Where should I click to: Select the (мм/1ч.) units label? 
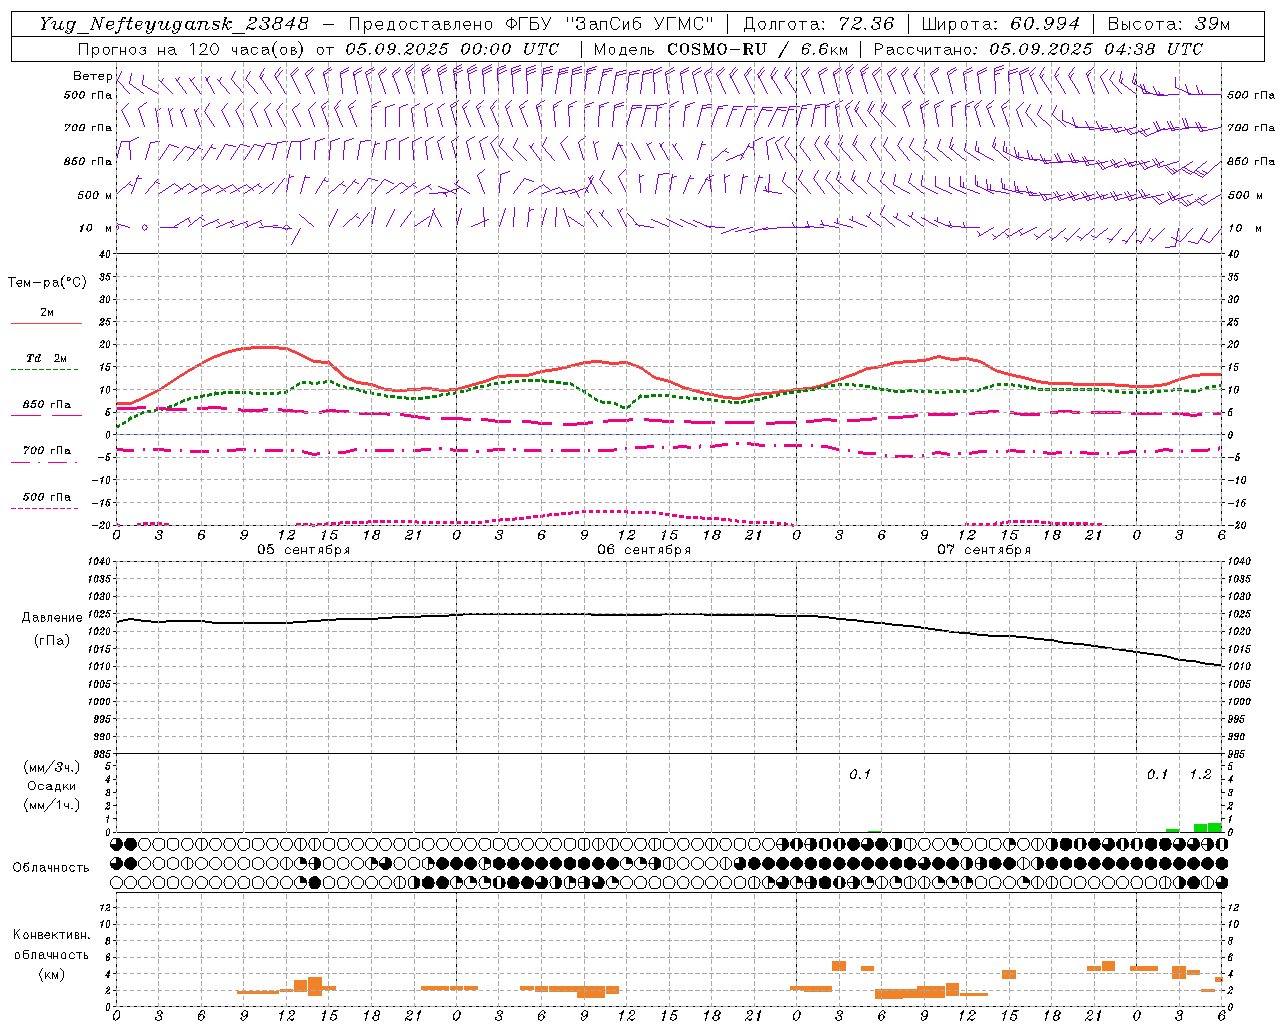pyautogui.click(x=52, y=805)
